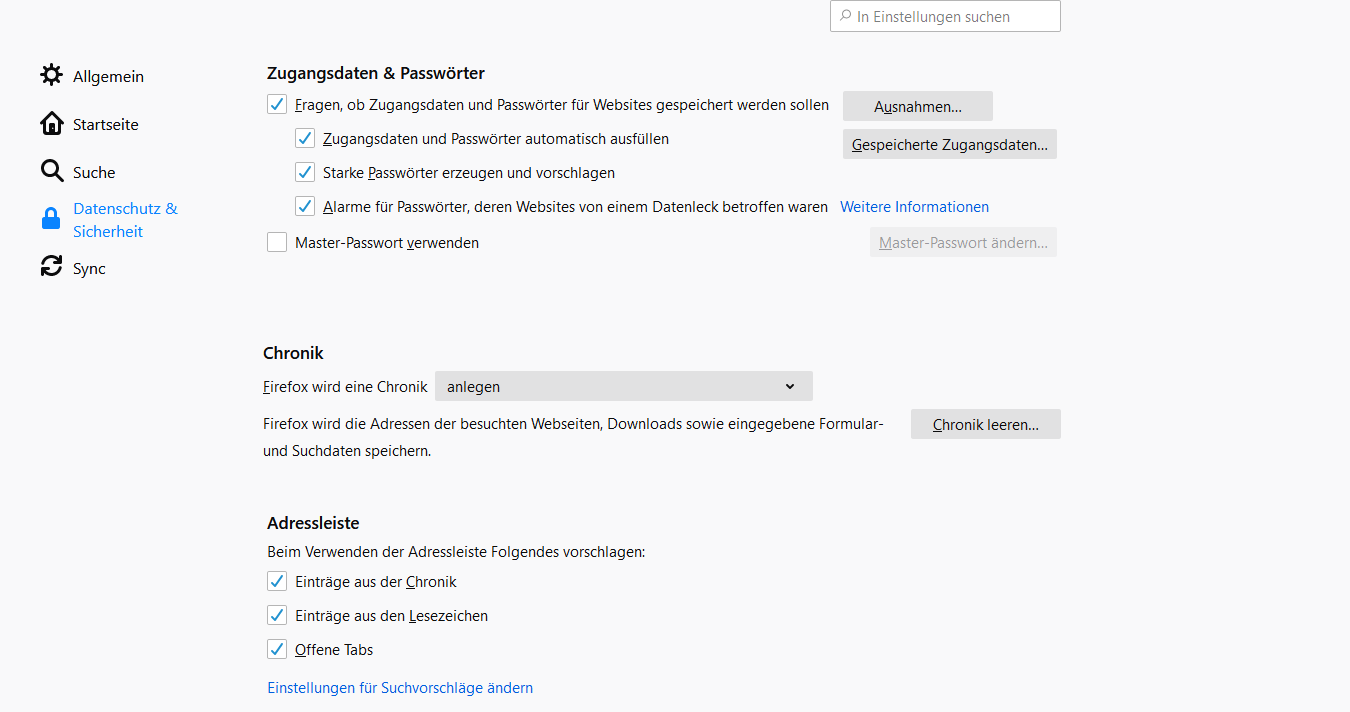Image resolution: width=1350 pixels, height=712 pixels.
Task: Uncheck saving Zugangsdaten und Passwörter prompt
Action: [x=277, y=104]
